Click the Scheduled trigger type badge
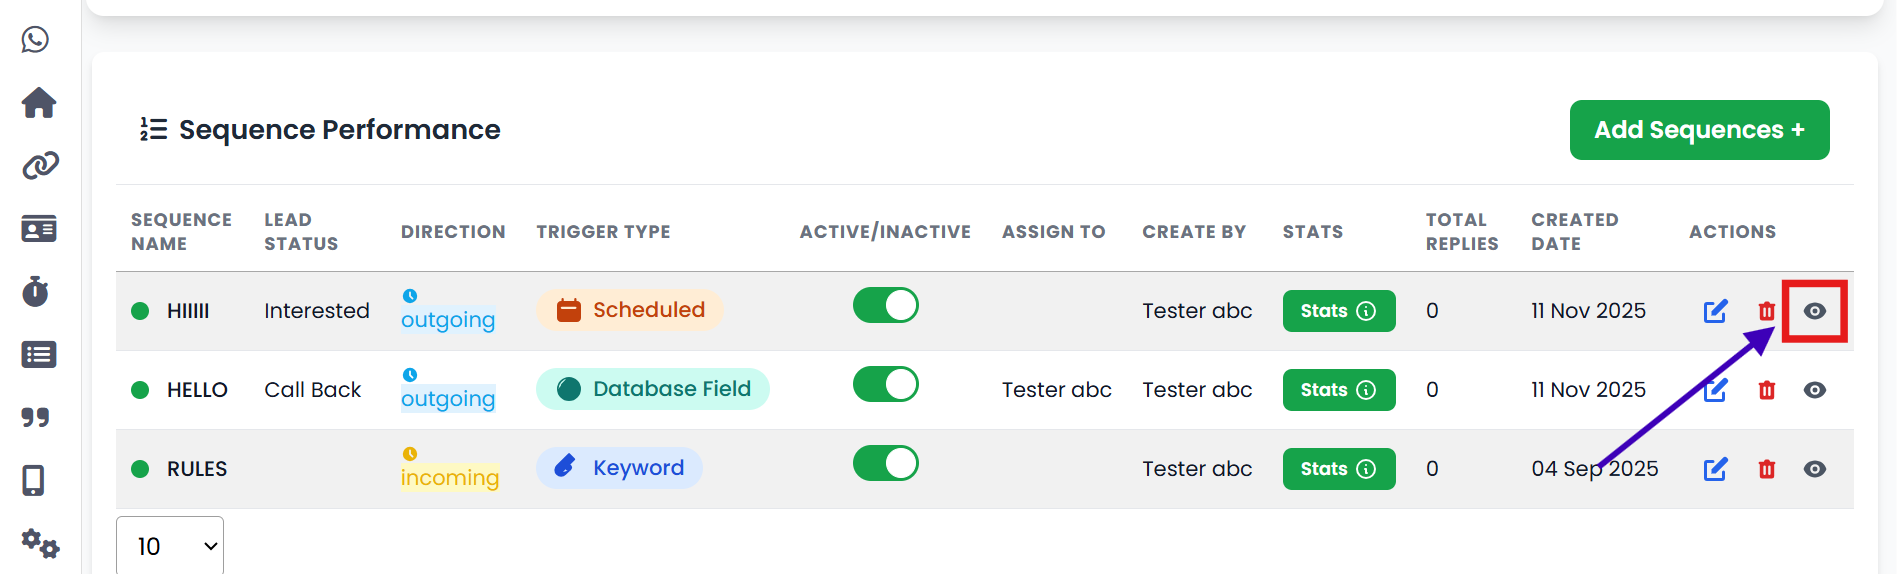 (630, 310)
